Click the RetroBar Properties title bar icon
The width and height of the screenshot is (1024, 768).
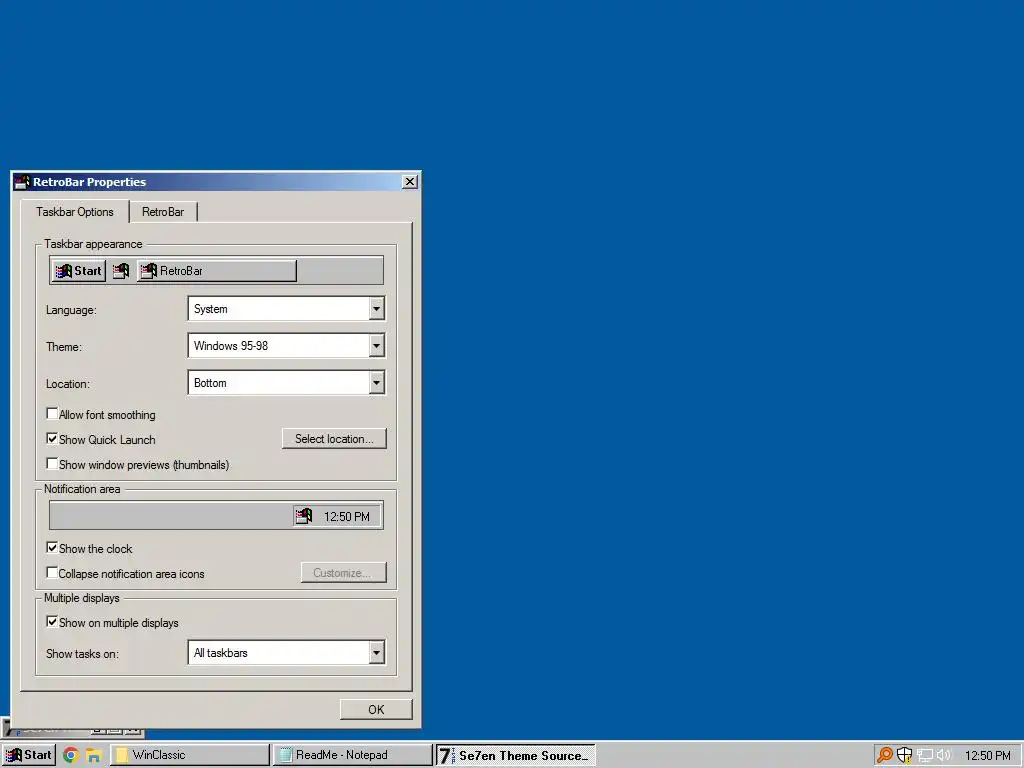[22, 182]
